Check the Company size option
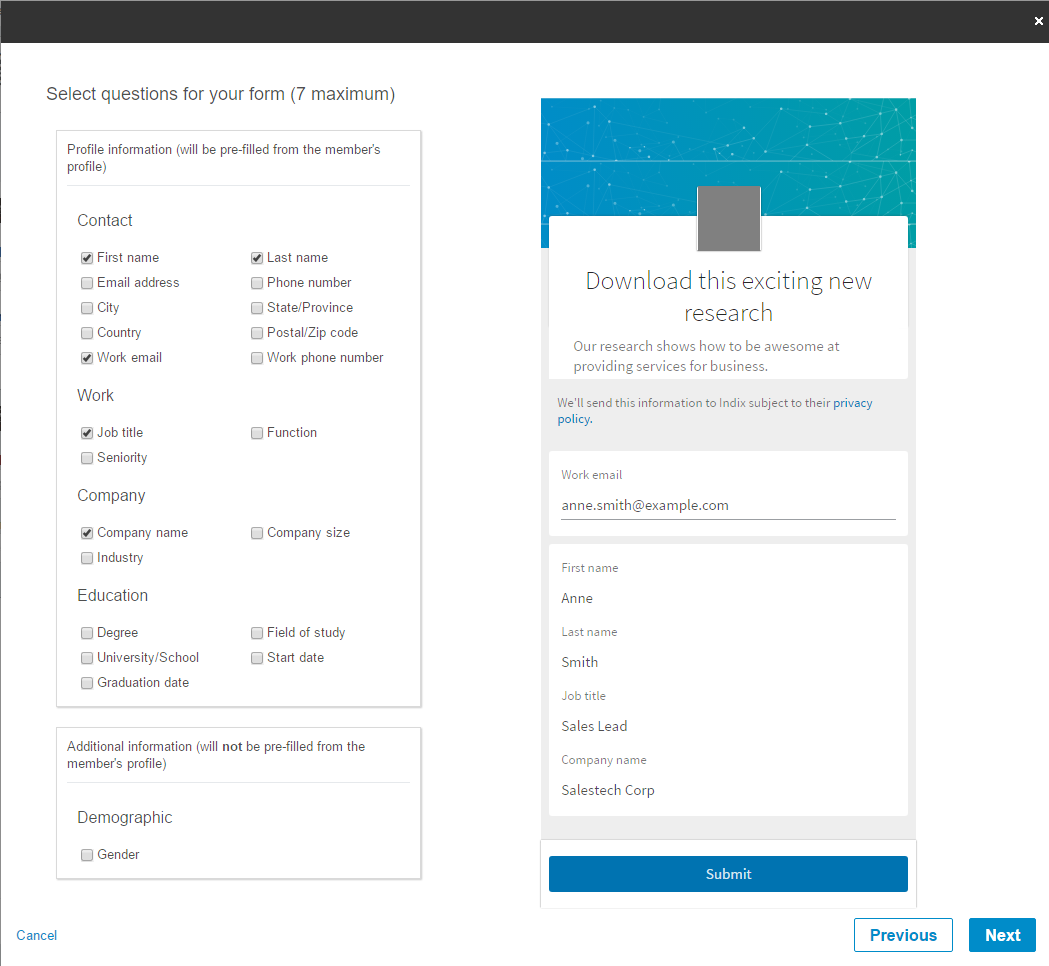The image size is (1049, 966). click(258, 533)
